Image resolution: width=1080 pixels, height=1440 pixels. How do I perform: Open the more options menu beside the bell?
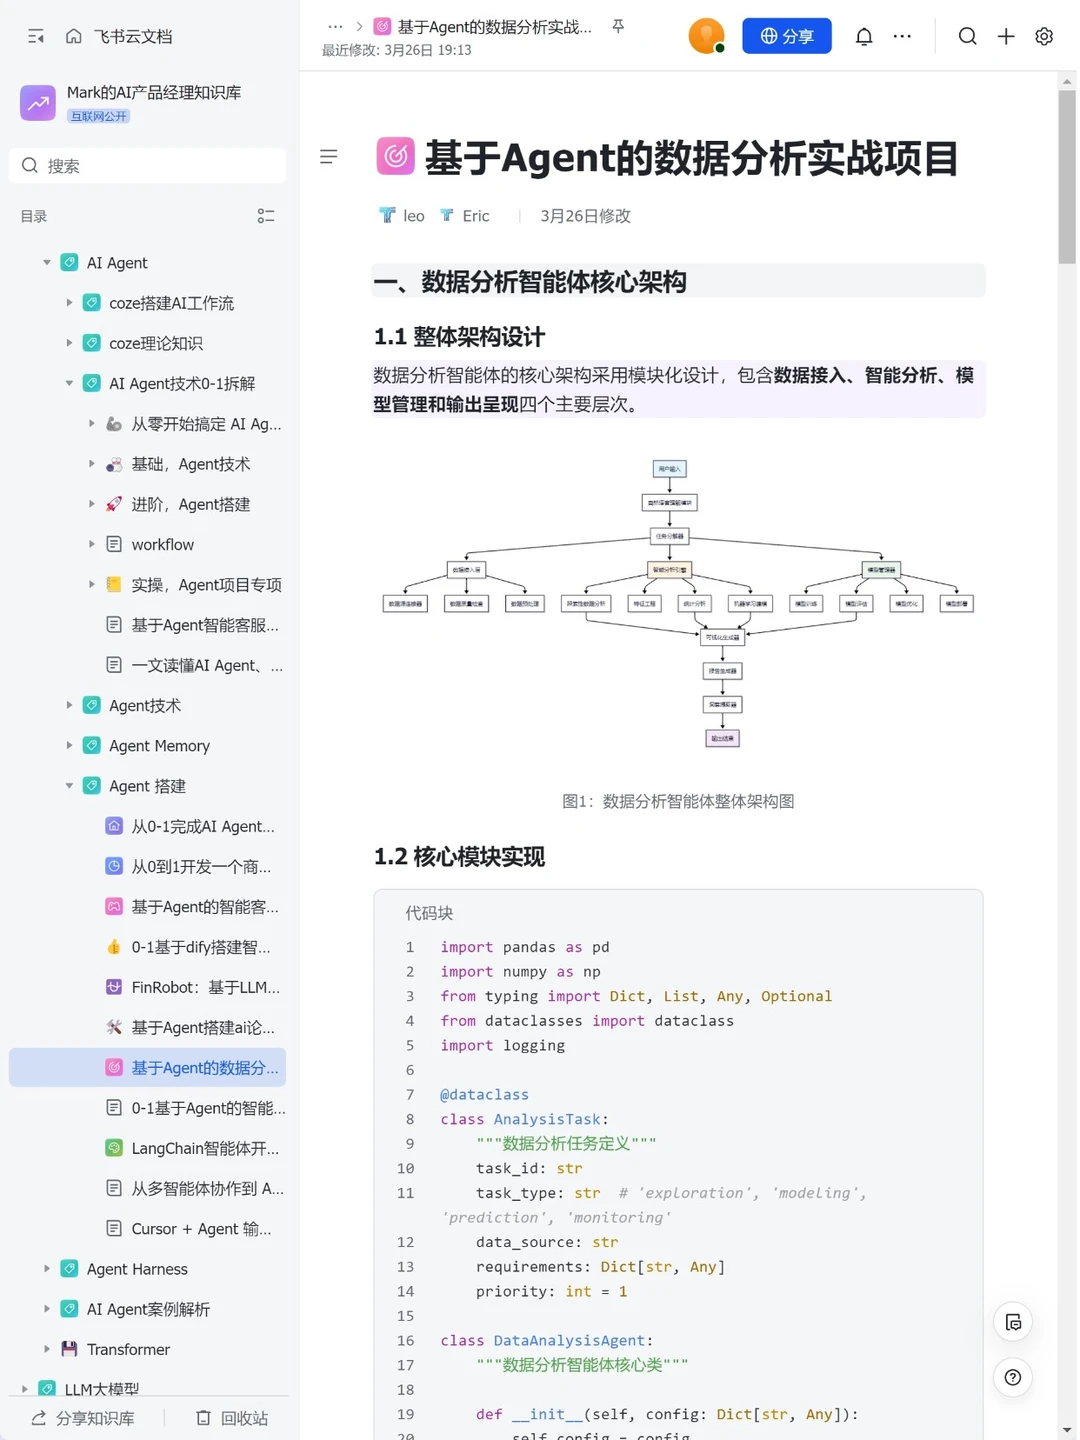[x=902, y=36]
